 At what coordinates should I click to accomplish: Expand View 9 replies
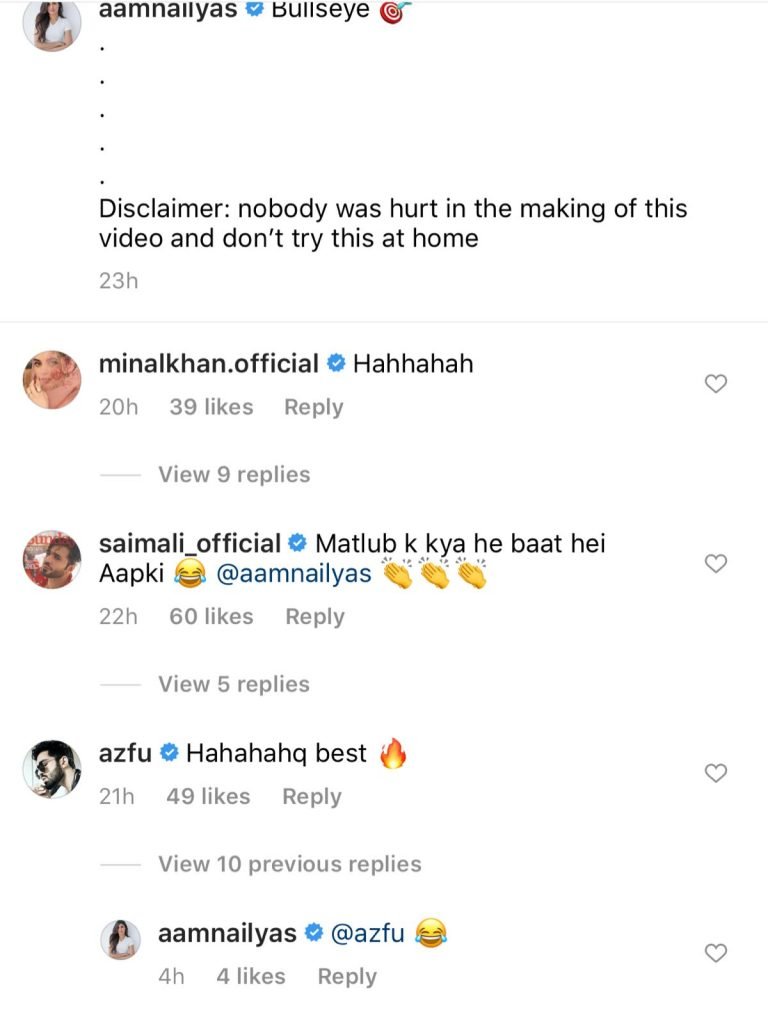point(234,474)
